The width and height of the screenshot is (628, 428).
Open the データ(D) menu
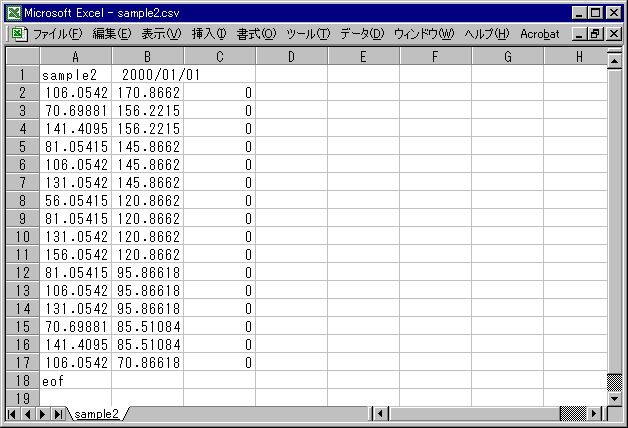tap(362, 34)
